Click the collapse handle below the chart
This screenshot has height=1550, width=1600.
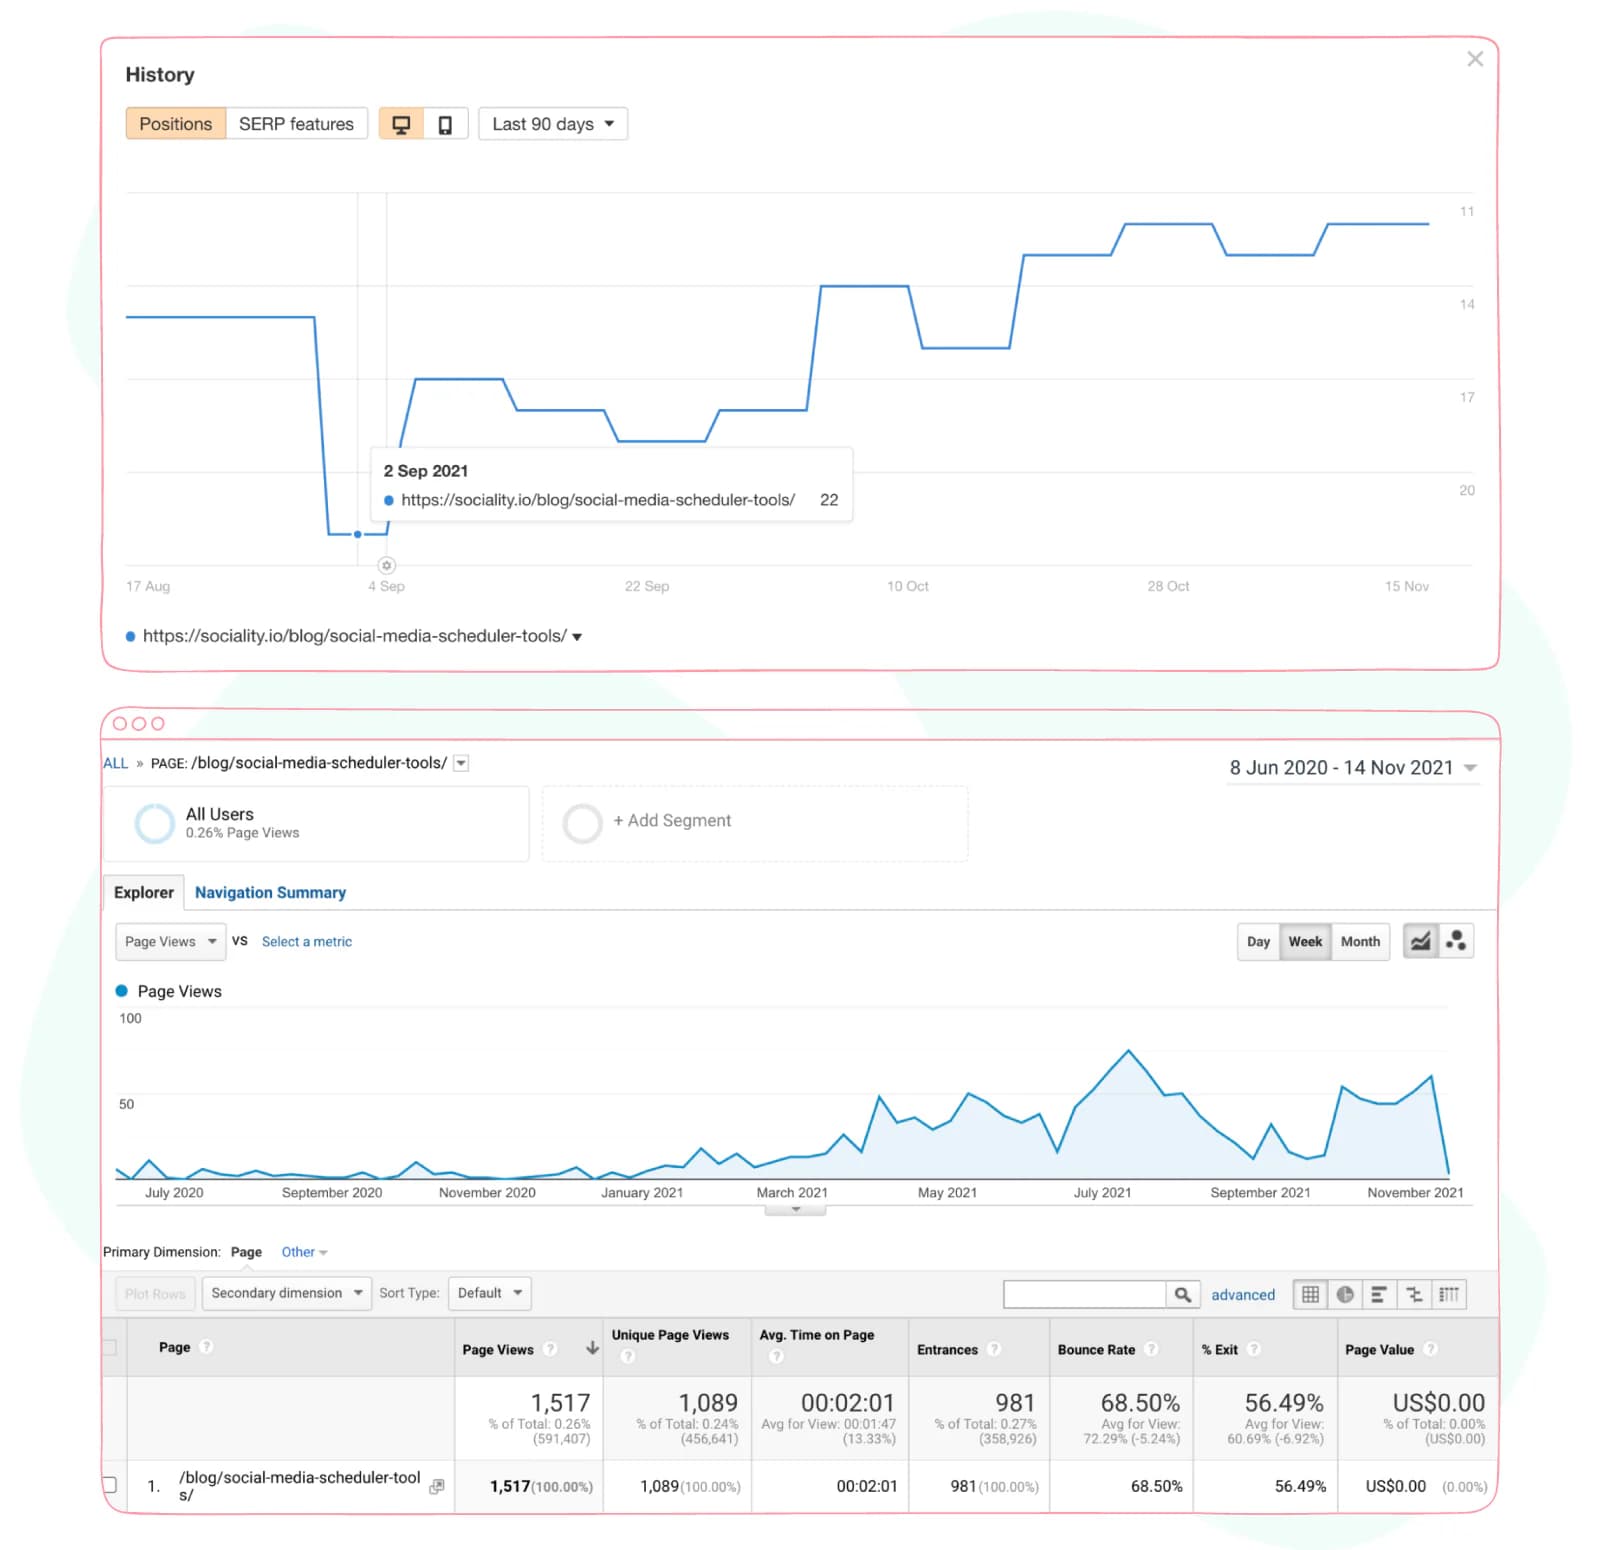pyautogui.click(x=795, y=1210)
